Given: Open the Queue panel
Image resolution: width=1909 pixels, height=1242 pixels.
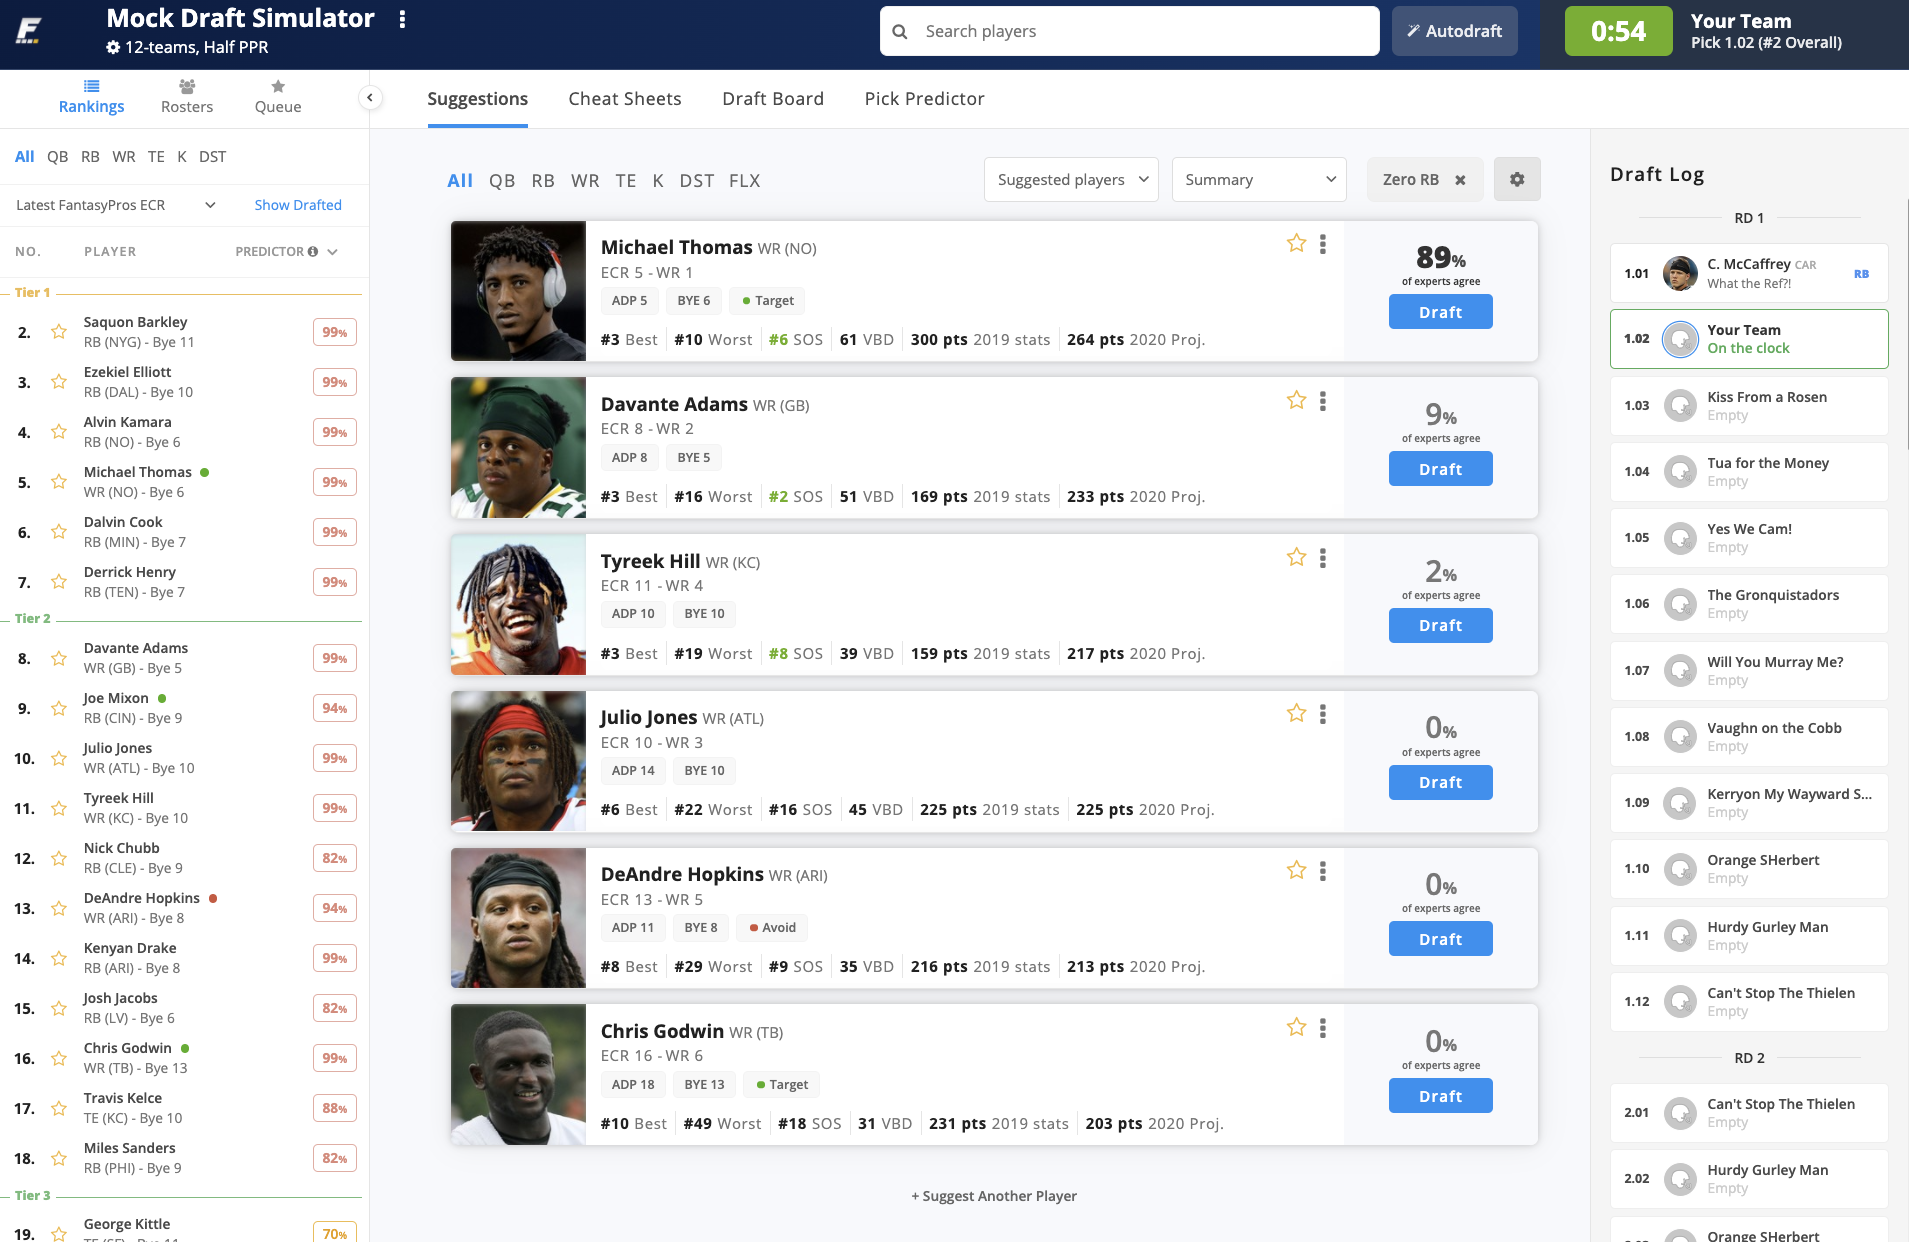Looking at the screenshot, I should click(278, 97).
